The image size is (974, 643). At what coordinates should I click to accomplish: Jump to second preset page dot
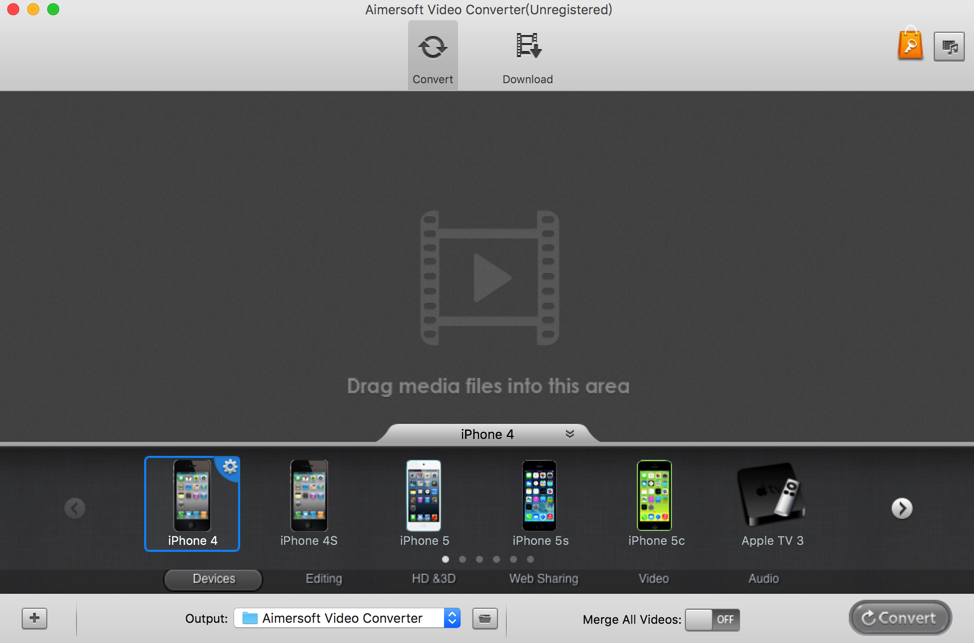point(462,559)
